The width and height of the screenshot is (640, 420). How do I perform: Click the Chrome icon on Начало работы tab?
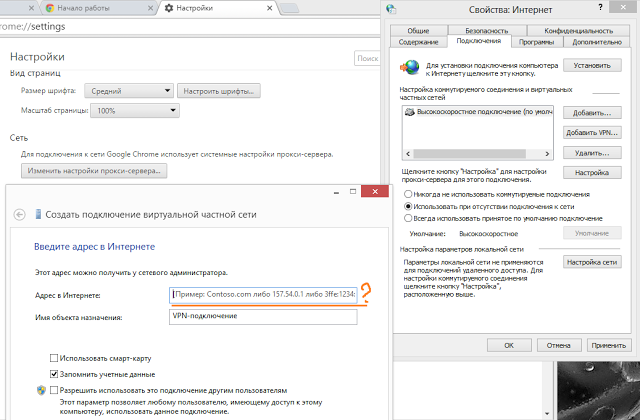tap(50, 8)
